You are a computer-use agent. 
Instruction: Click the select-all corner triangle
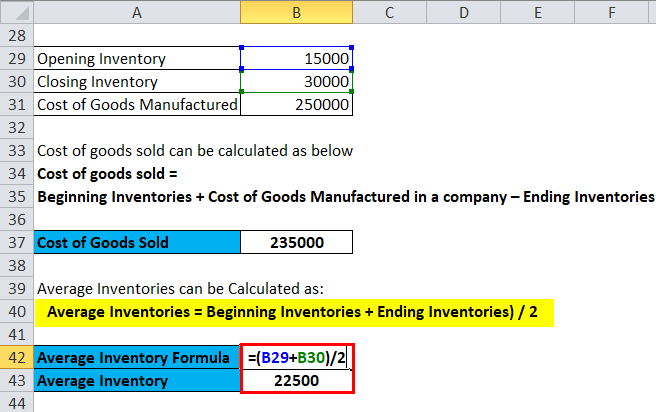coord(15,11)
